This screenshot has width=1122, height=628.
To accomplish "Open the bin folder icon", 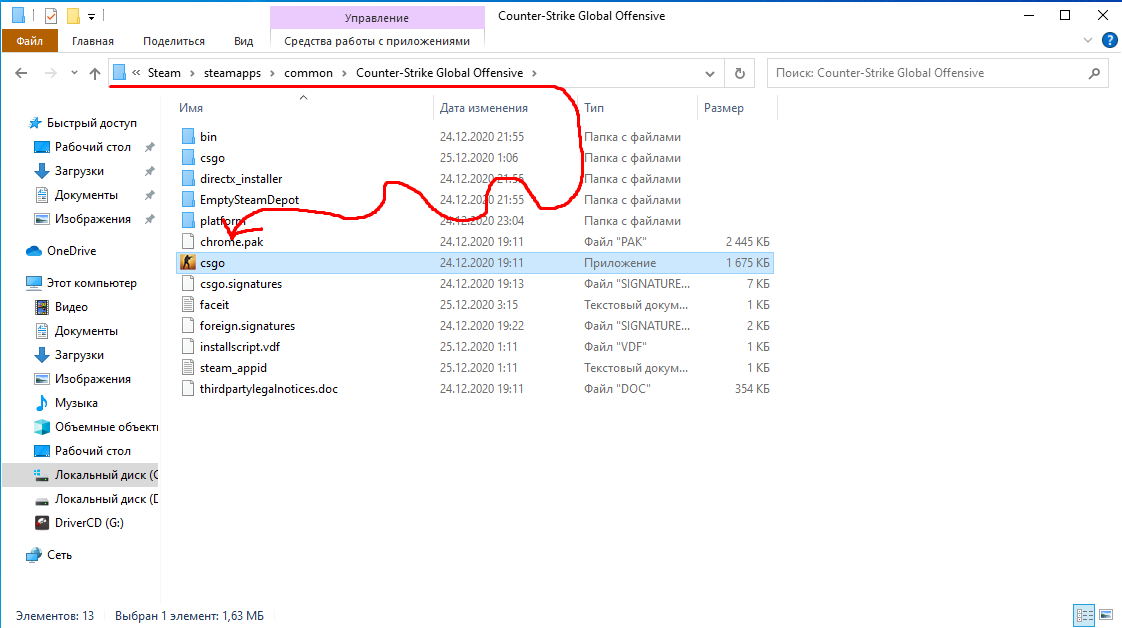I will tap(187, 137).
